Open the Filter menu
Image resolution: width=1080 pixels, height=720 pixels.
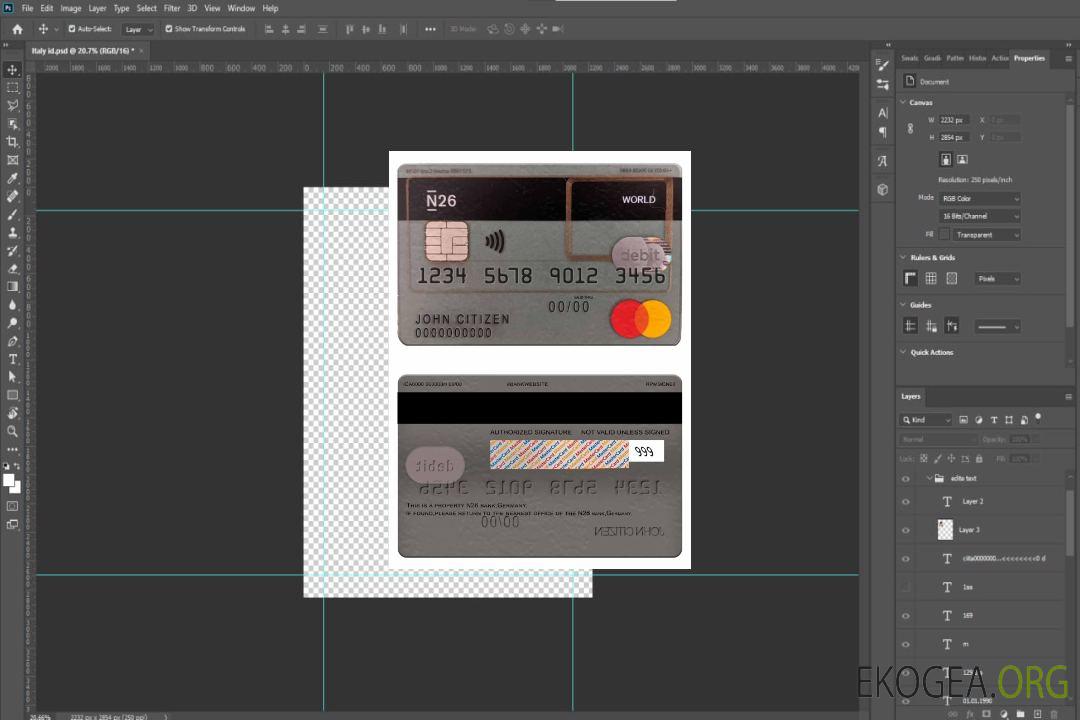click(172, 8)
